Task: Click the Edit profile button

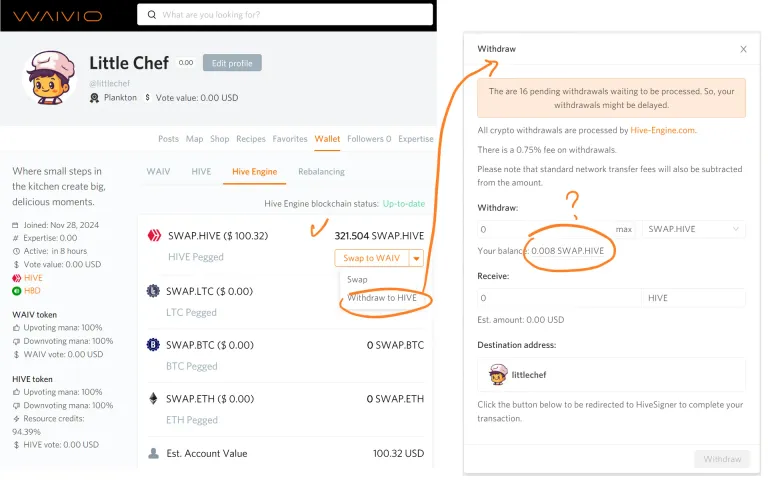Action: click(x=232, y=63)
